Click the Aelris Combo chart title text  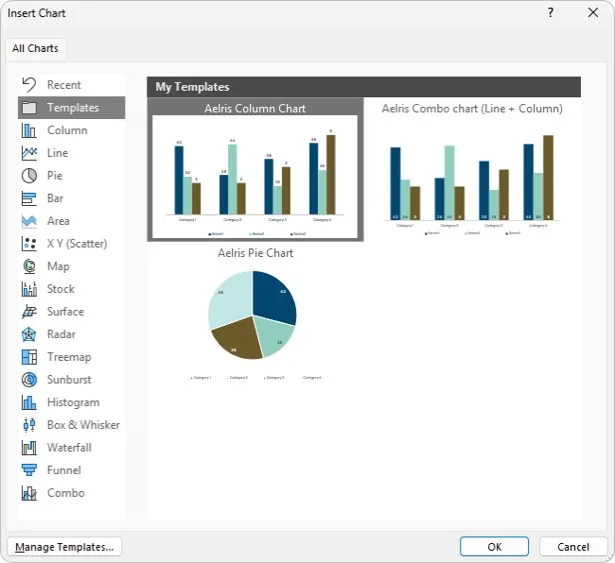coord(472,108)
